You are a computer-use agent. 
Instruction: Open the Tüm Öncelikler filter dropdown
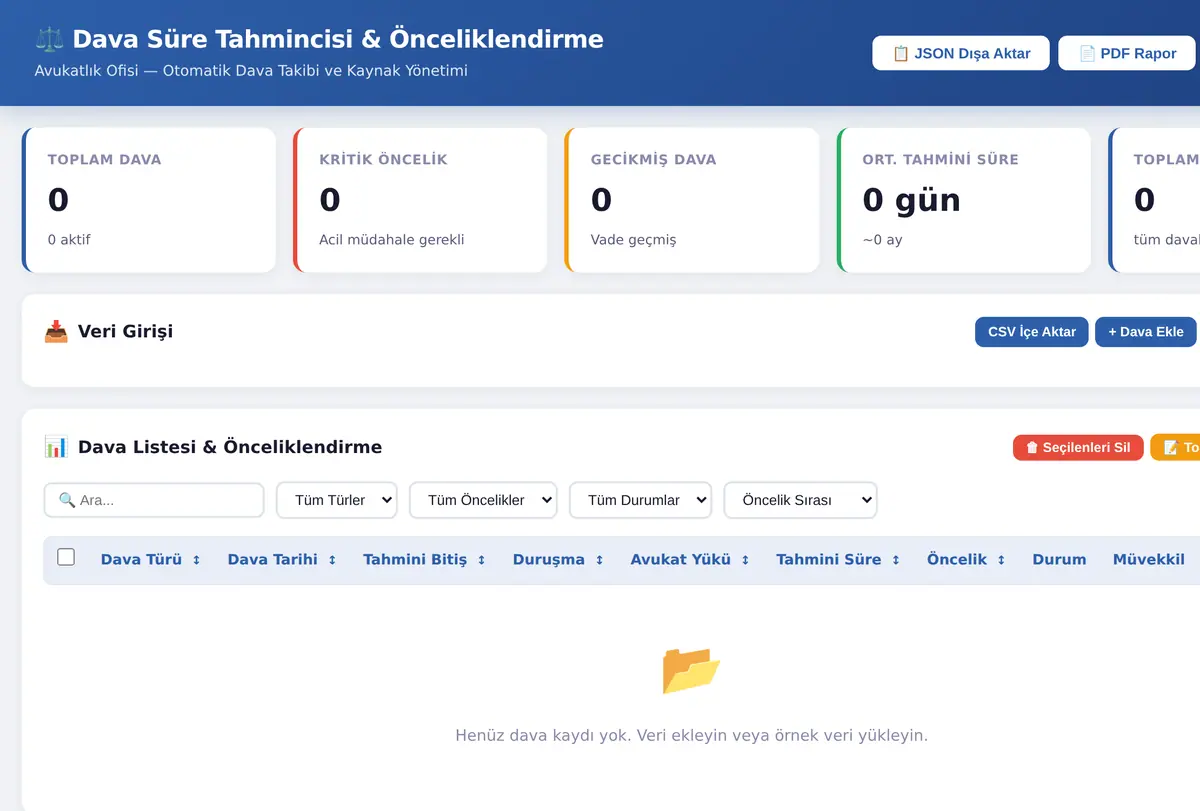coord(483,500)
